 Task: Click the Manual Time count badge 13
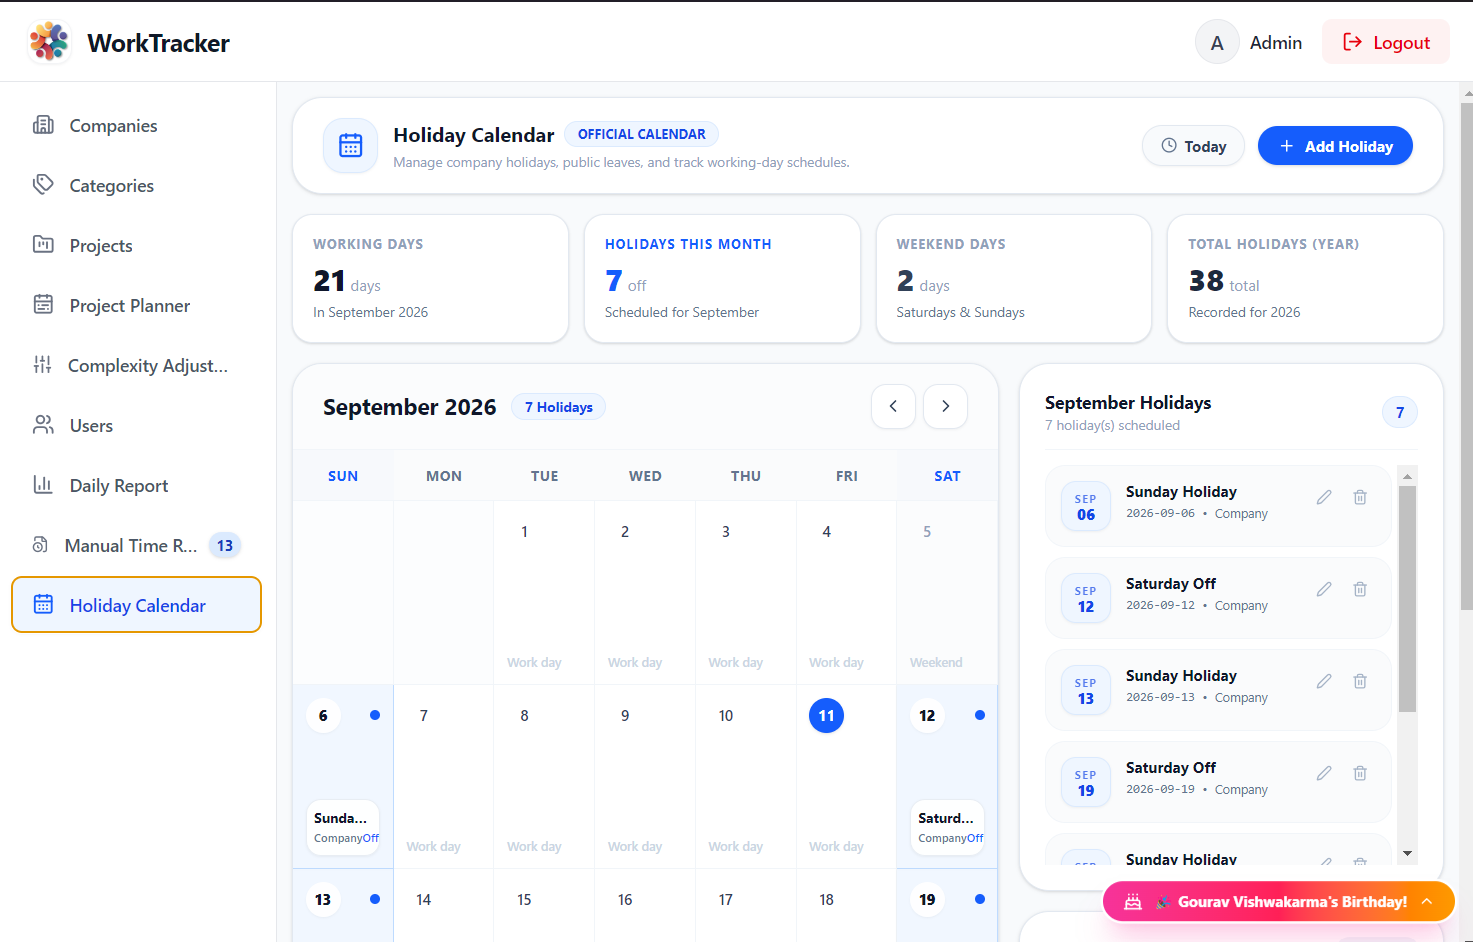[225, 545]
